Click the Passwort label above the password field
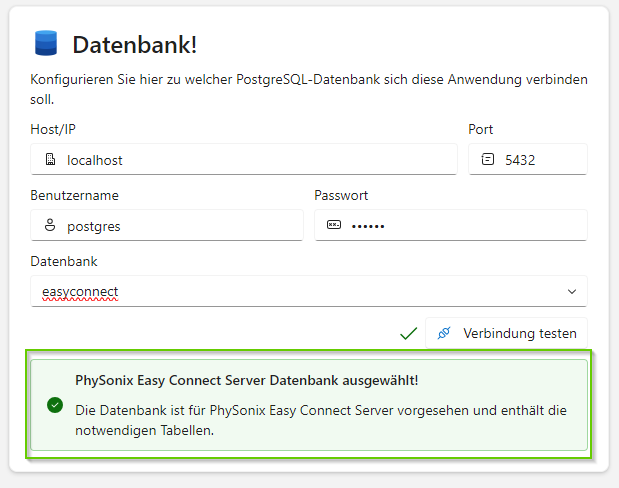This screenshot has width=619, height=488. 341,195
